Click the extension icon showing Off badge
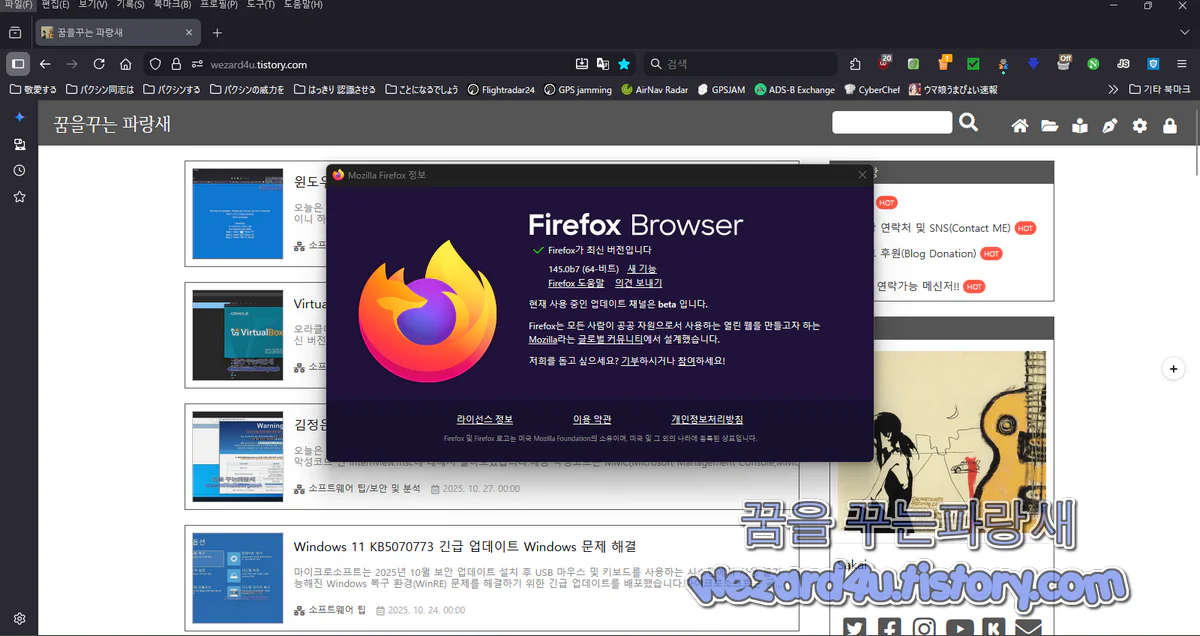Viewport: 1200px width, 636px height. tap(1064, 63)
